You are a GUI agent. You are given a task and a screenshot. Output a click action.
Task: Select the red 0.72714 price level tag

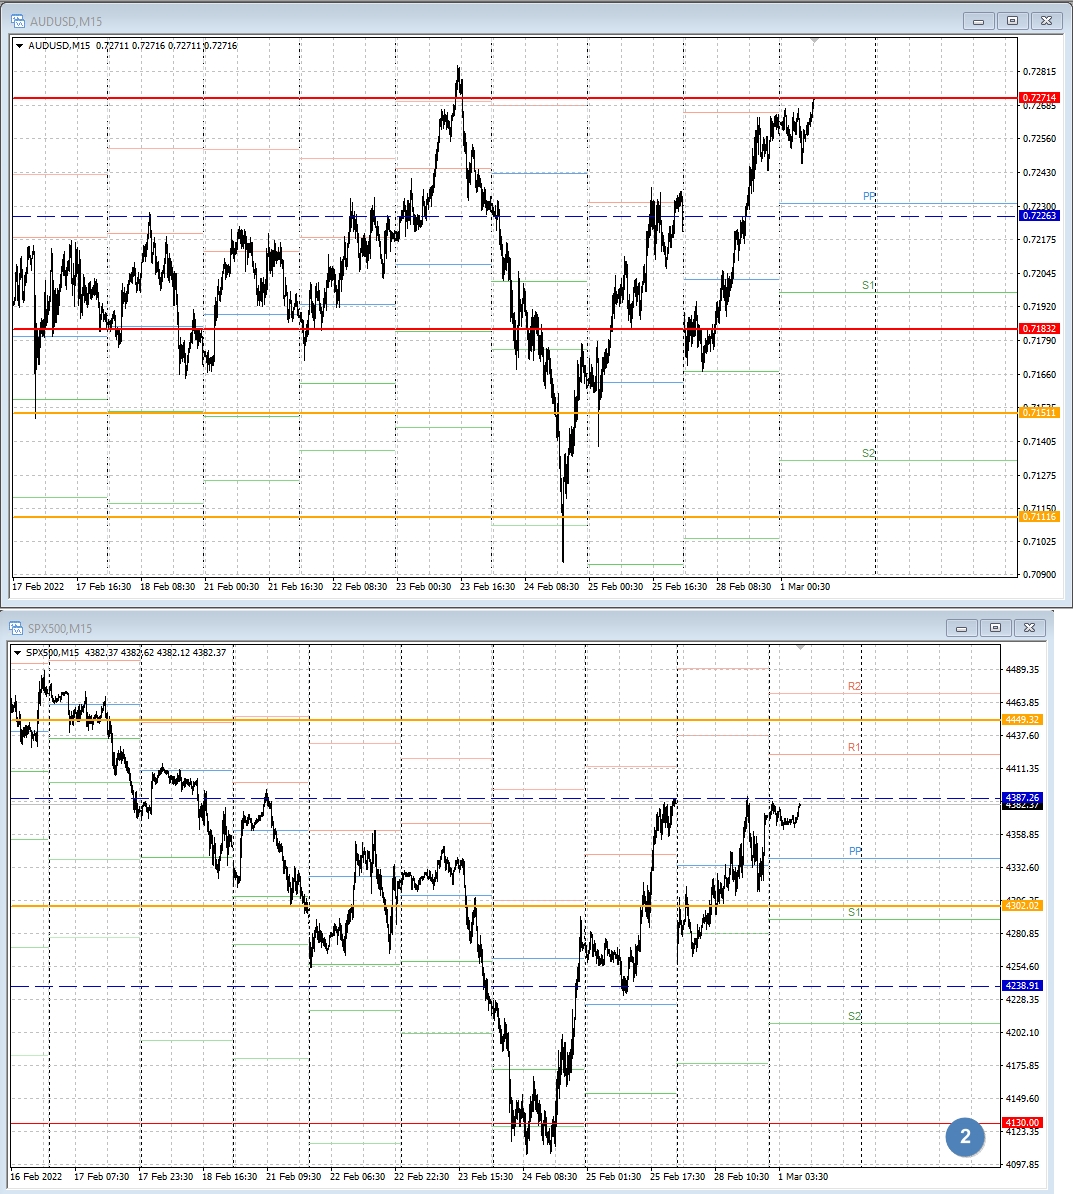point(1038,98)
